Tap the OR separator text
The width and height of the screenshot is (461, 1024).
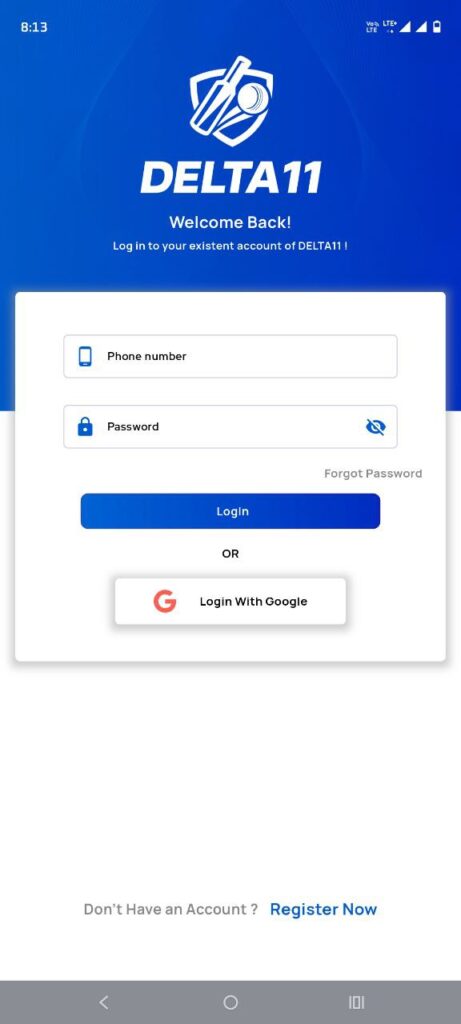click(230, 554)
